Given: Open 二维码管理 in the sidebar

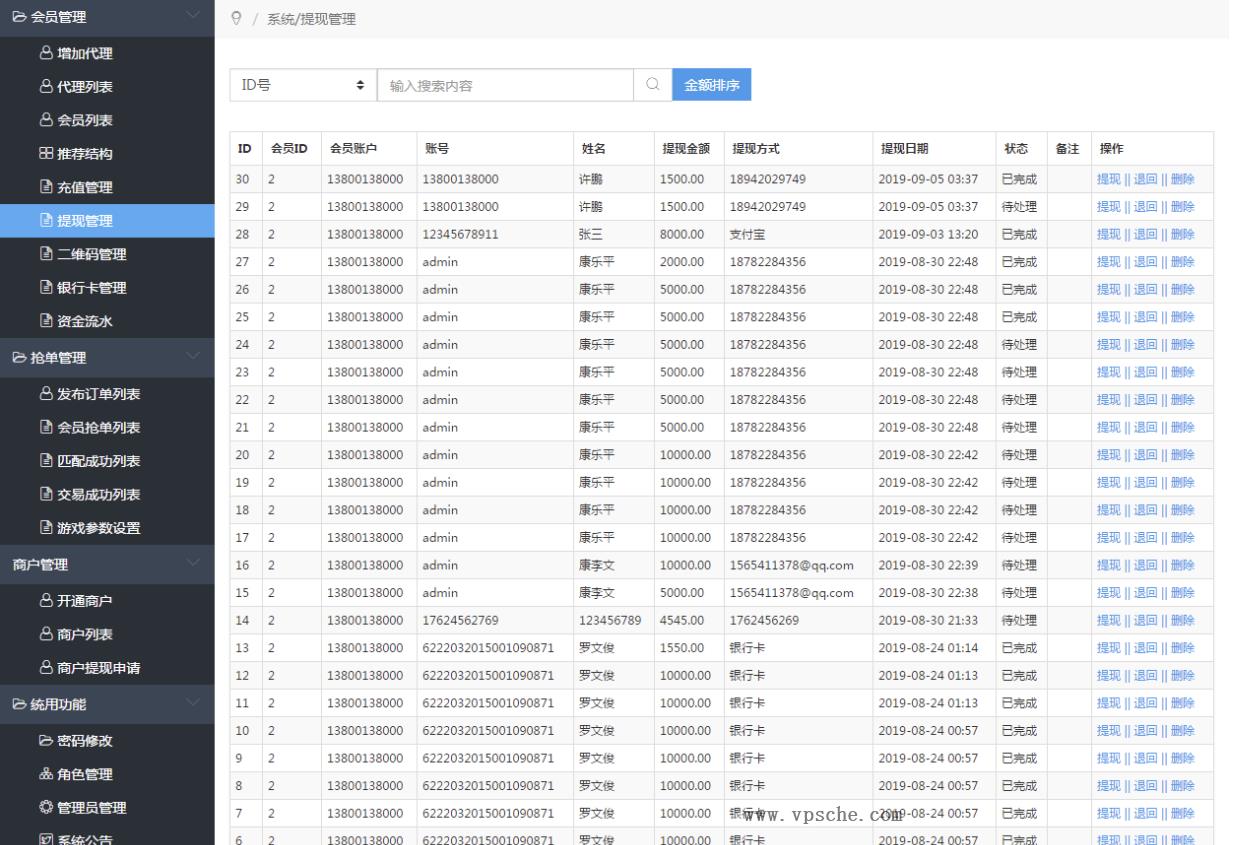Looking at the screenshot, I should click(107, 254).
